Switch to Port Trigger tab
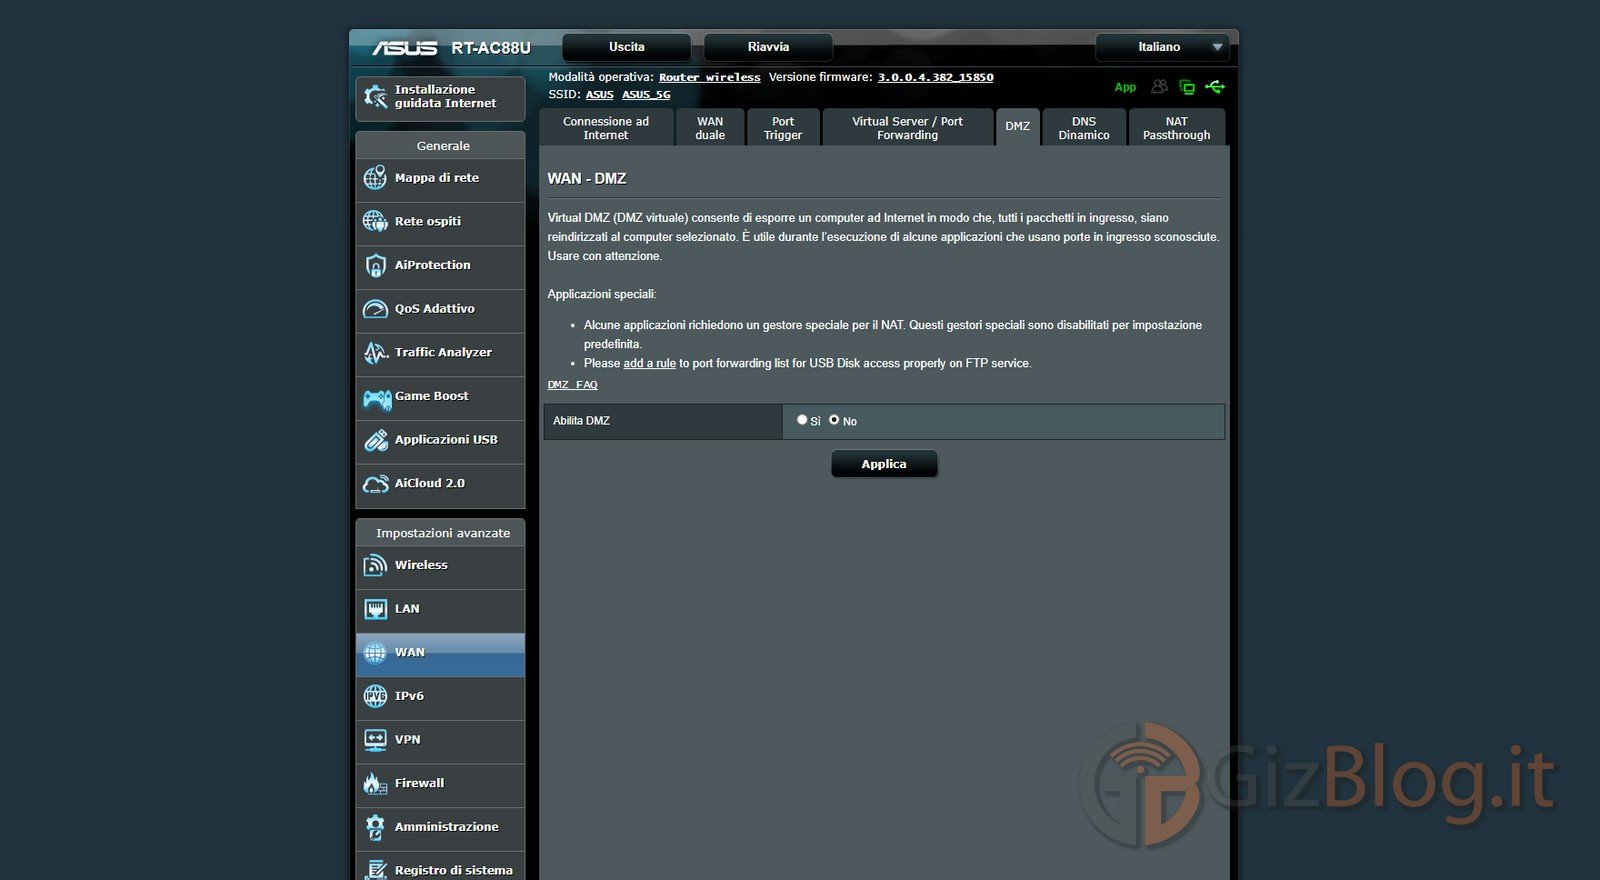The height and width of the screenshot is (880, 1600). point(783,128)
